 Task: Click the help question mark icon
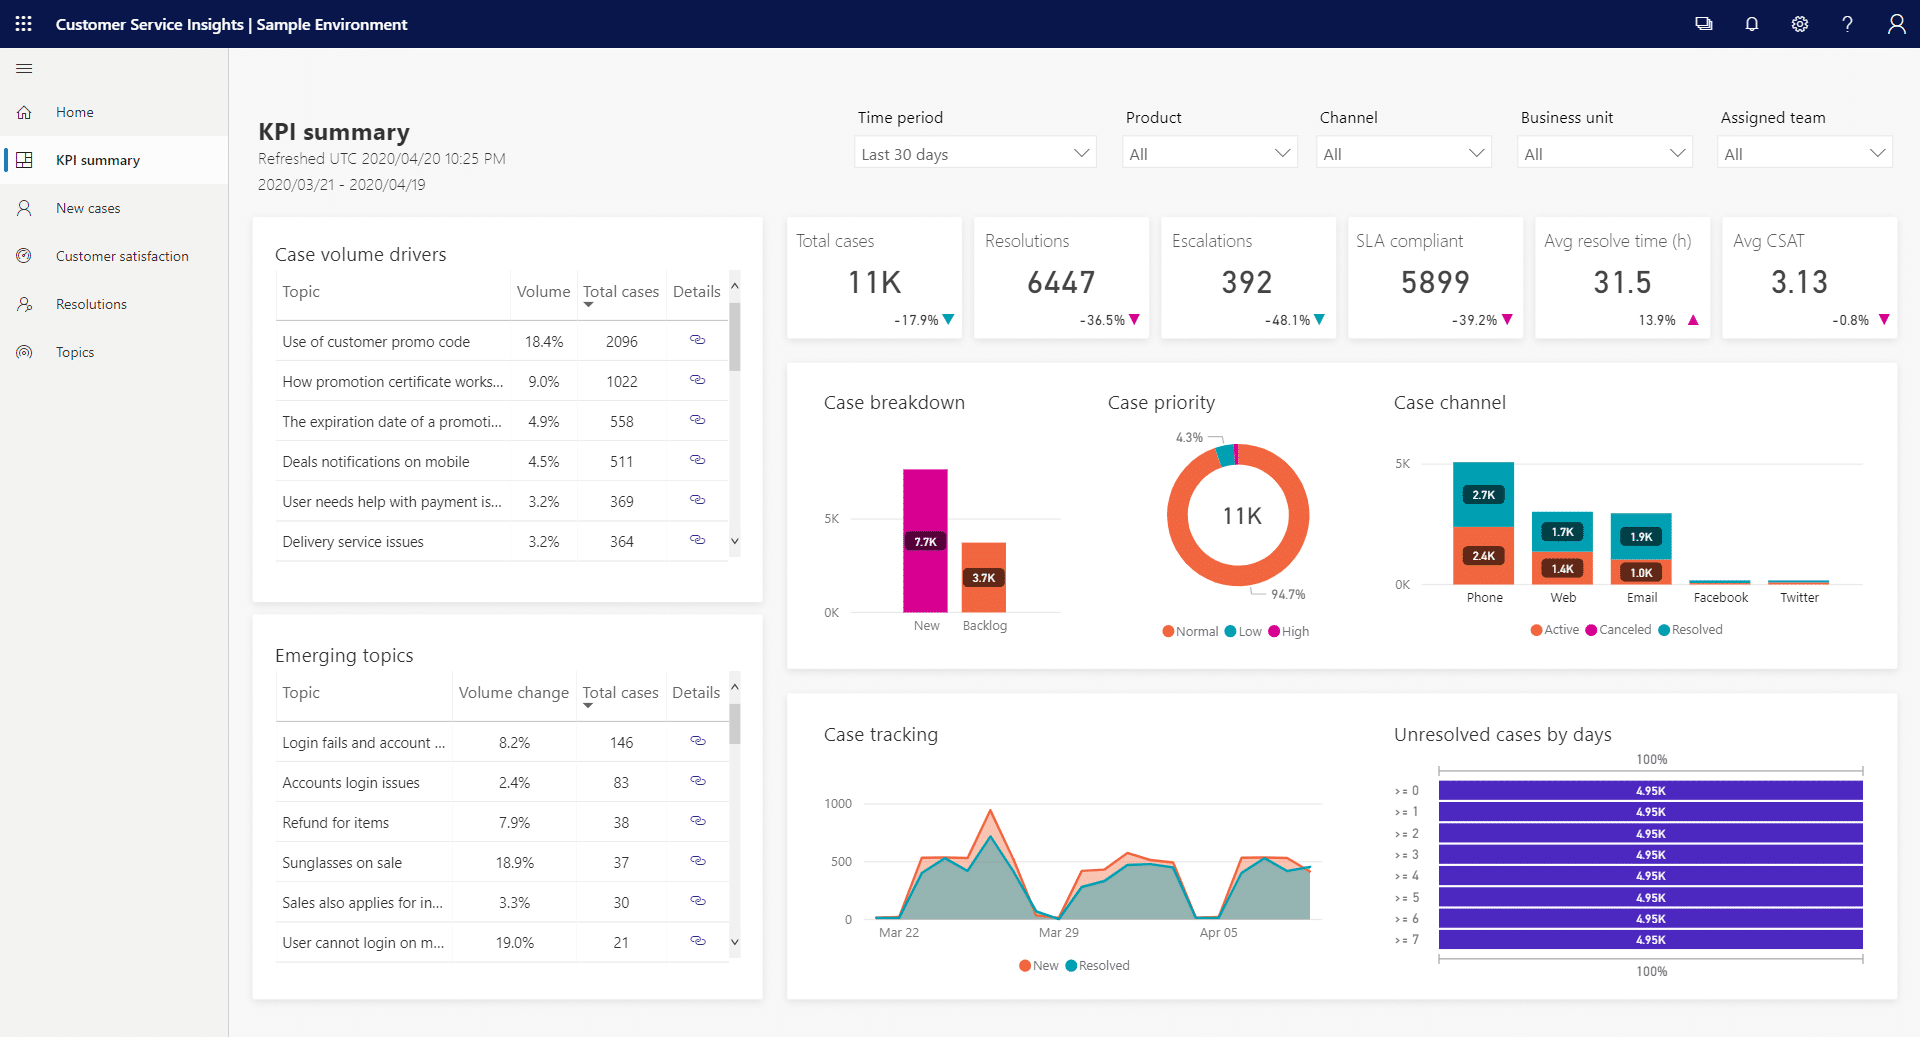pos(1847,24)
